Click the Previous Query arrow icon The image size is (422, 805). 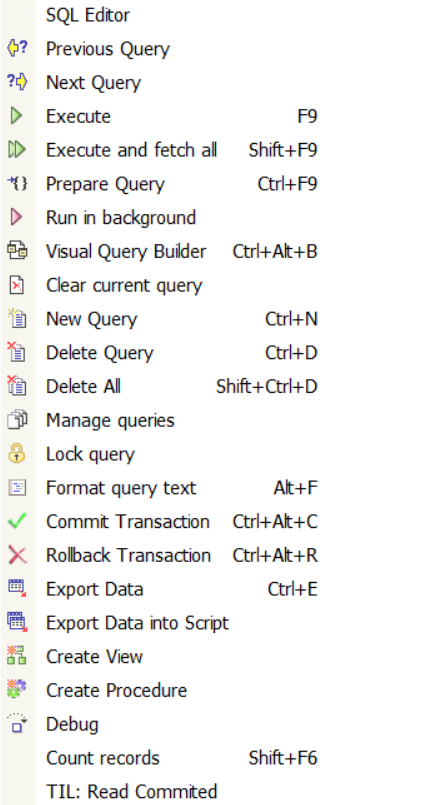click(17, 49)
